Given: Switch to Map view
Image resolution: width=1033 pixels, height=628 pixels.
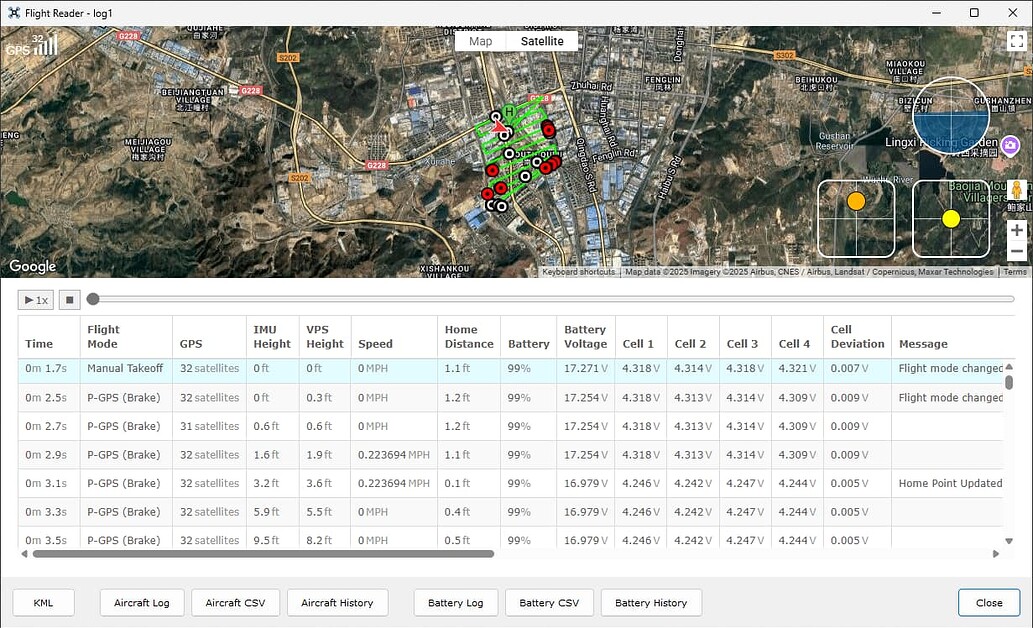Looking at the screenshot, I should point(480,41).
